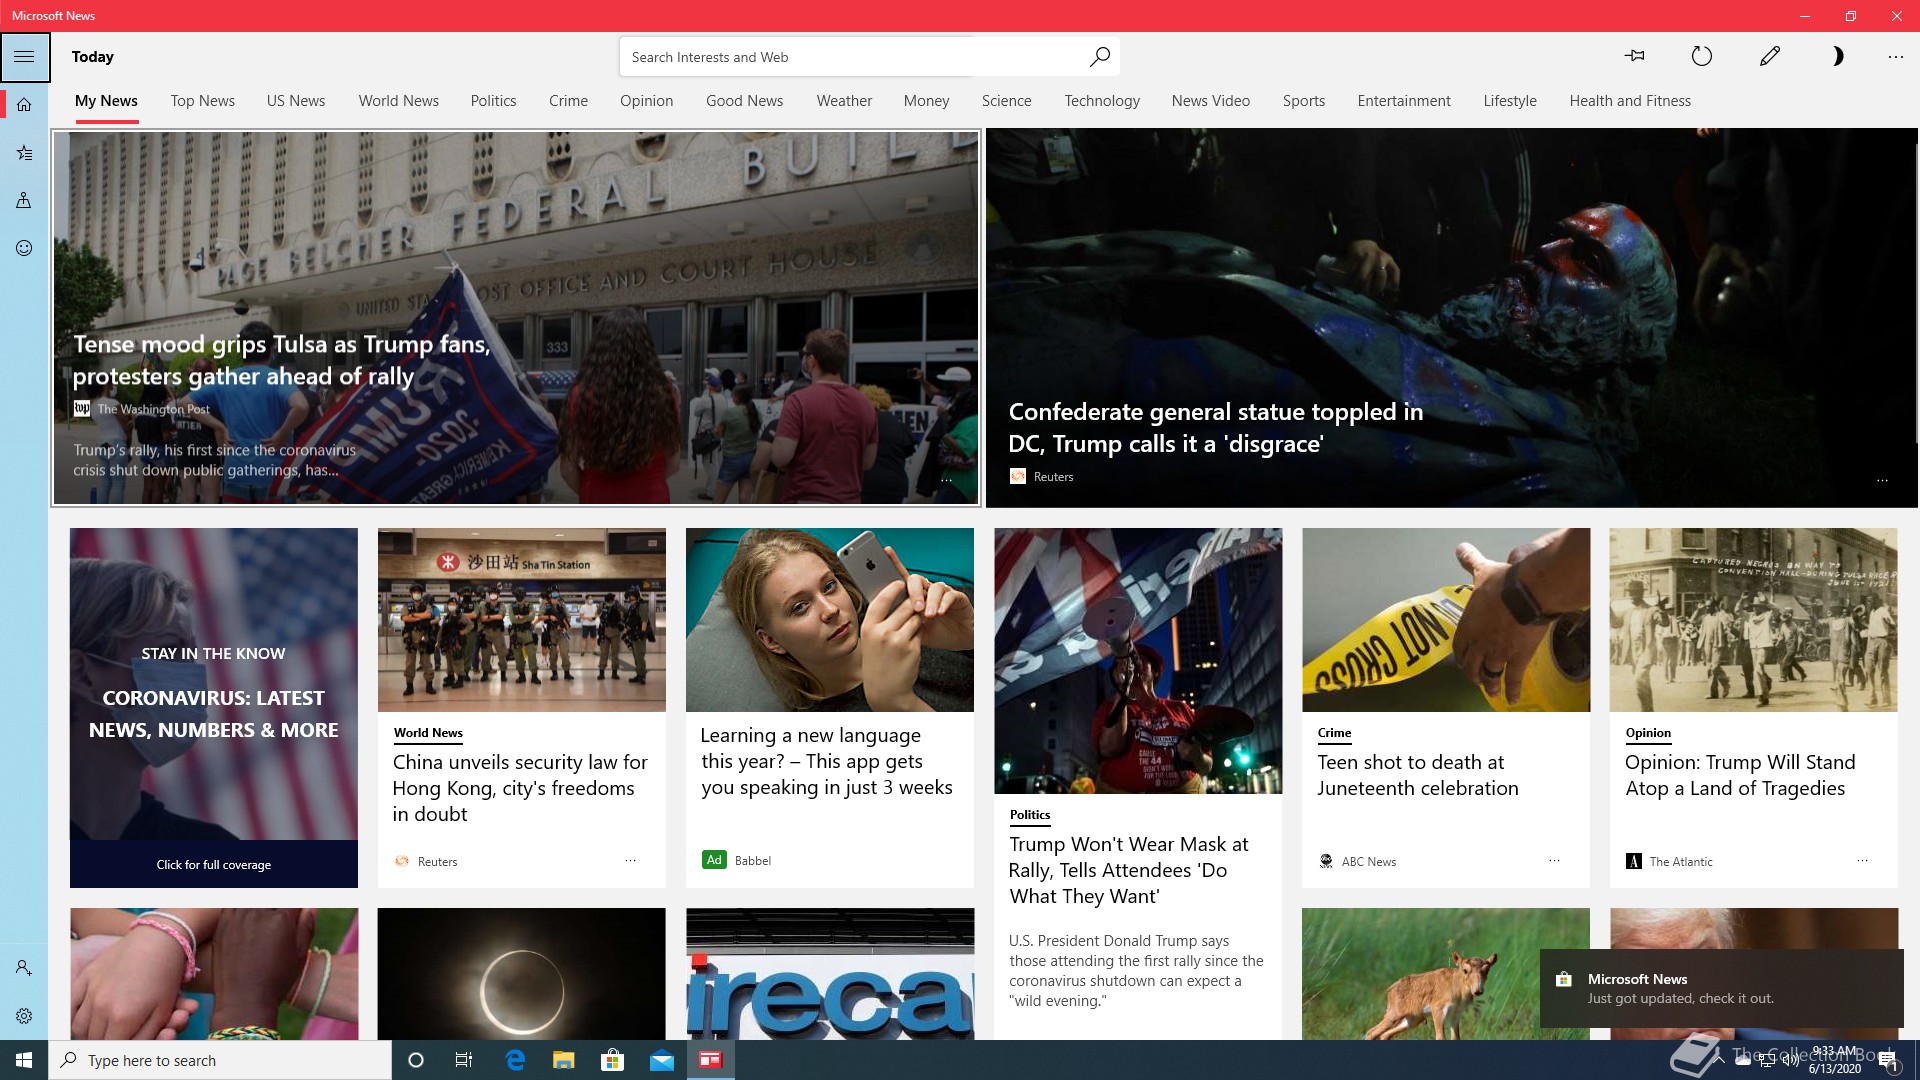1920x1080 pixels.
Task: Open the News Video tab
Action: click(1210, 101)
